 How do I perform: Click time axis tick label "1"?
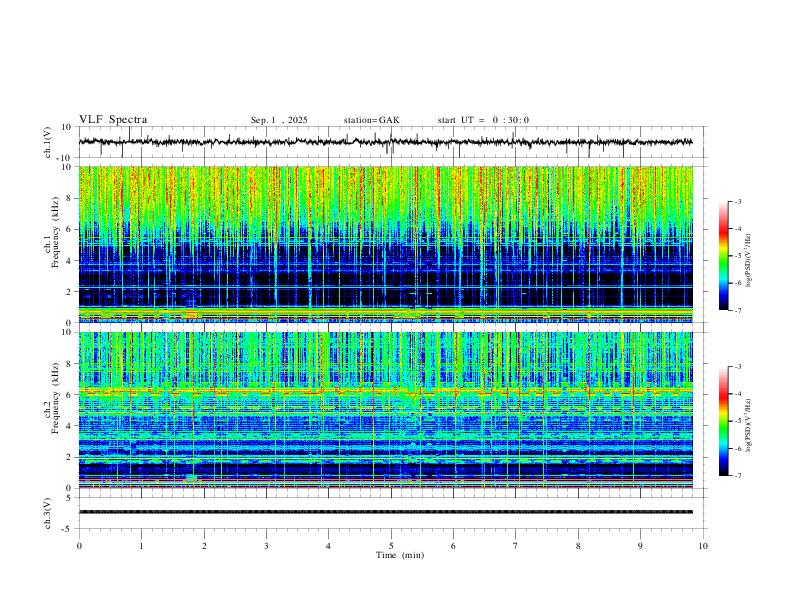pyautogui.click(x=141, y=546)
